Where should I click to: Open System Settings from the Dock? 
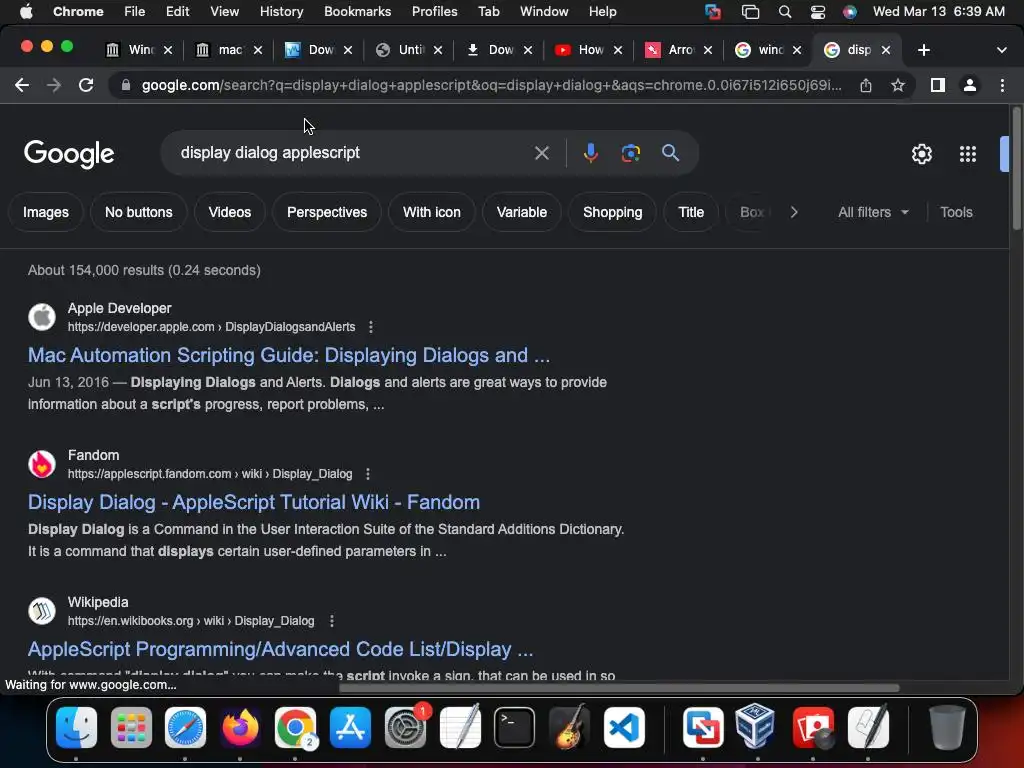click(x=405, y=728)
